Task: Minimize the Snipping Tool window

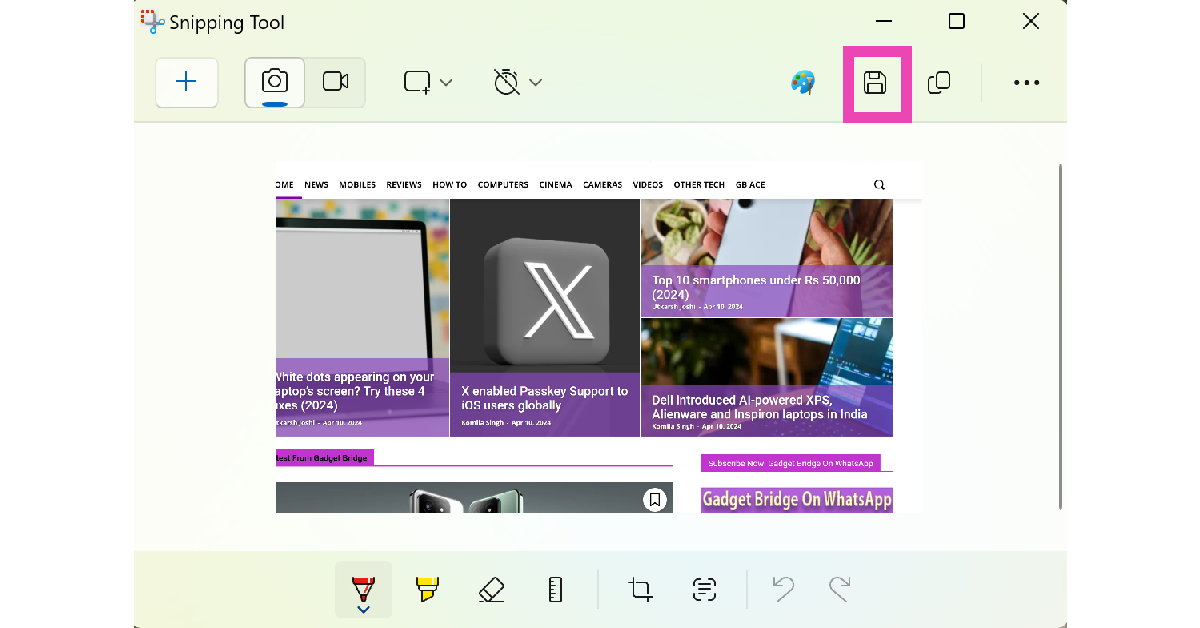Action: pyautogui.click(x=883, y=21)
